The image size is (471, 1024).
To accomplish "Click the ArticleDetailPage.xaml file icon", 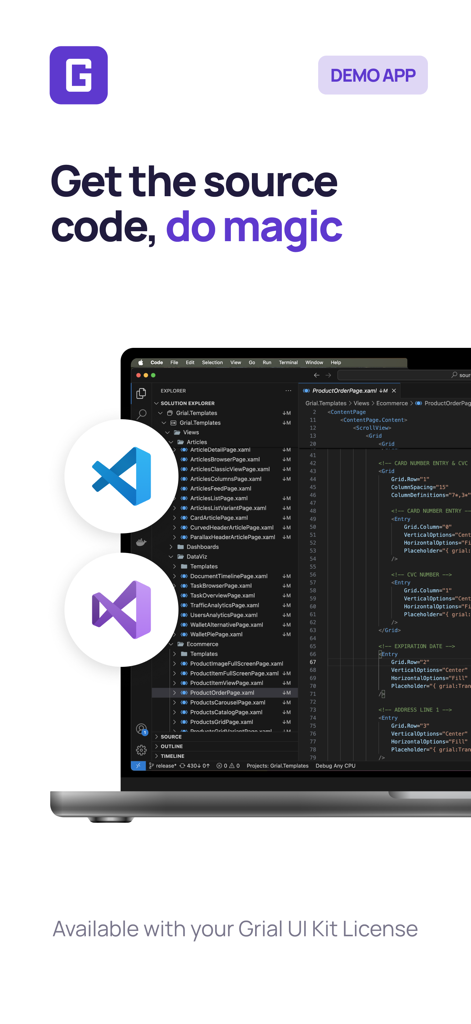I will (184, 449).
